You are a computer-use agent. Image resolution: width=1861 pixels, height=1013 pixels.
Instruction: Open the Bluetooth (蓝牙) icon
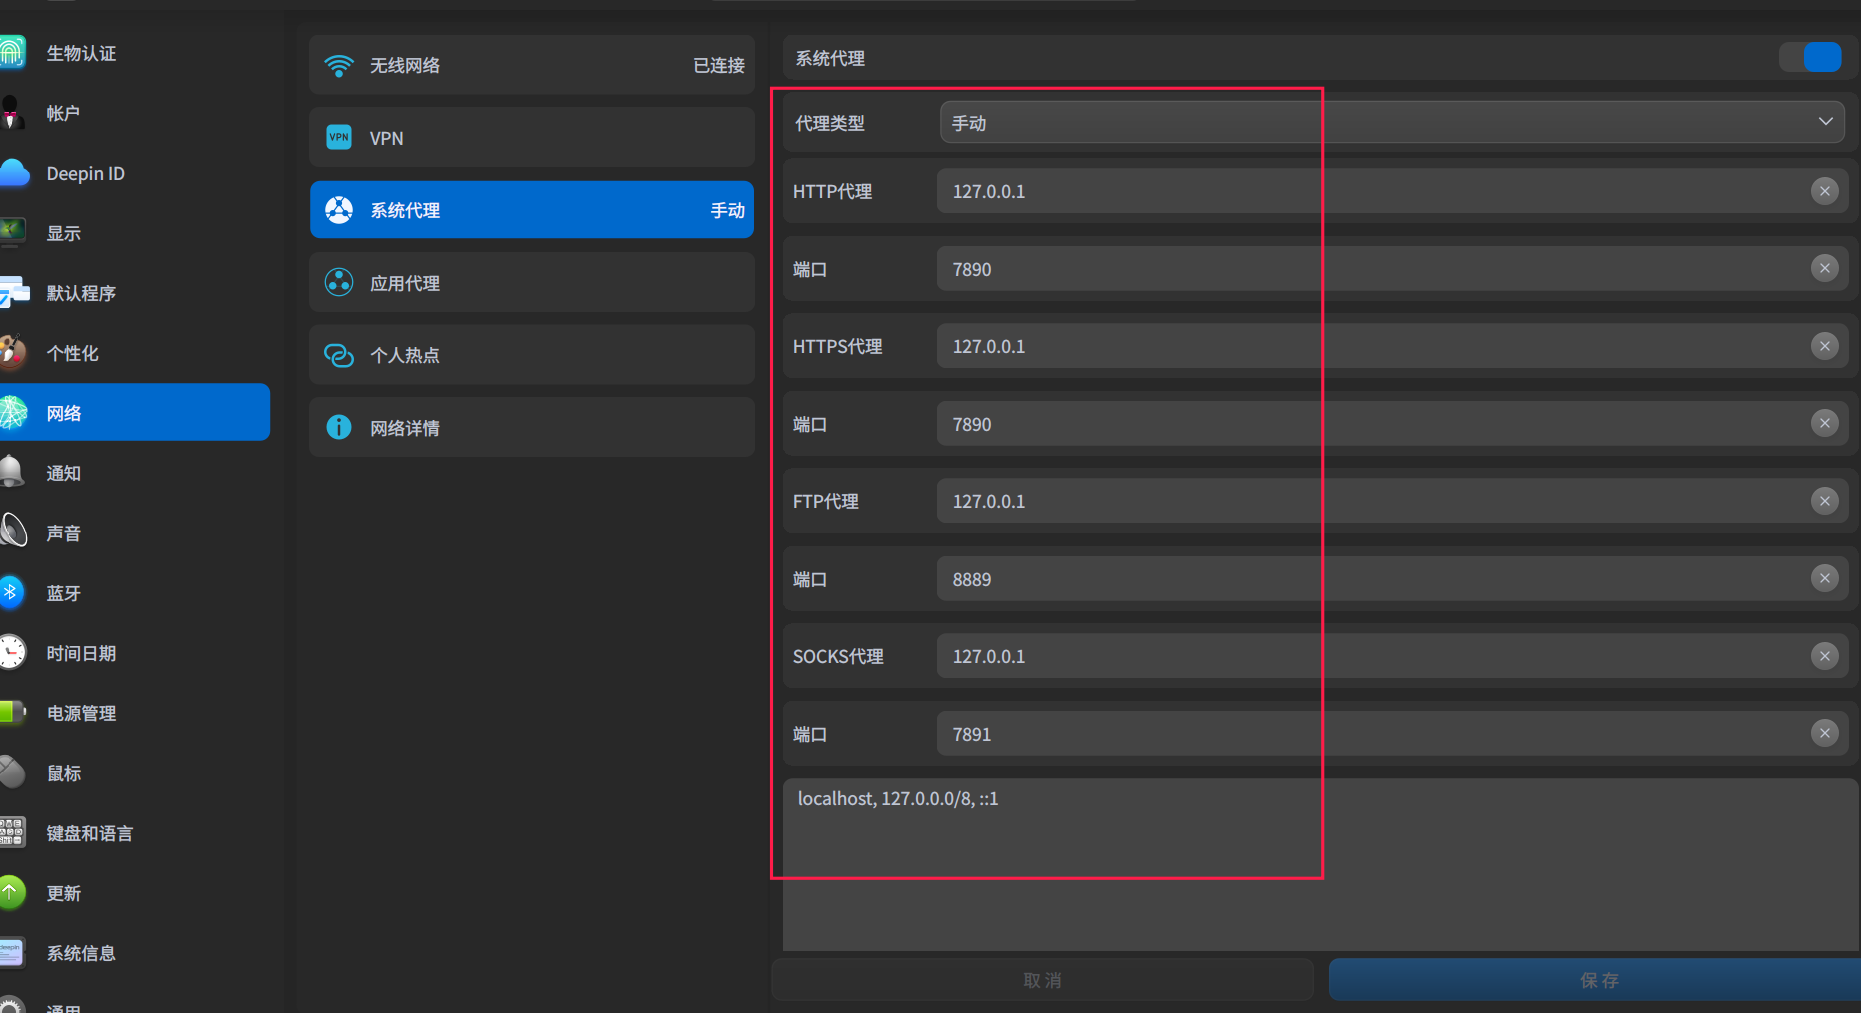coord(11,593)
